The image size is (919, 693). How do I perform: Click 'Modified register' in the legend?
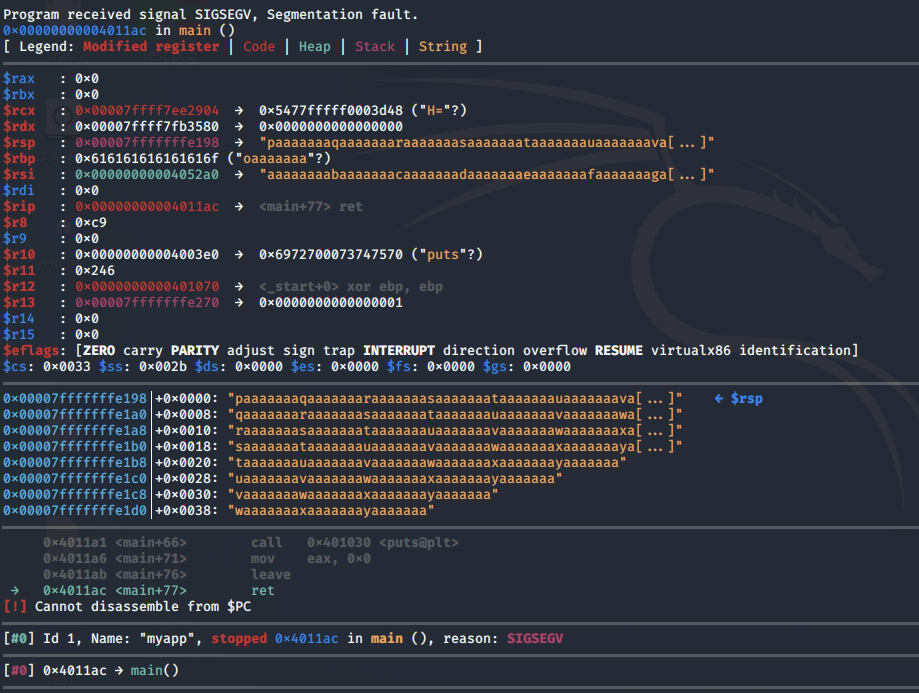151,46
